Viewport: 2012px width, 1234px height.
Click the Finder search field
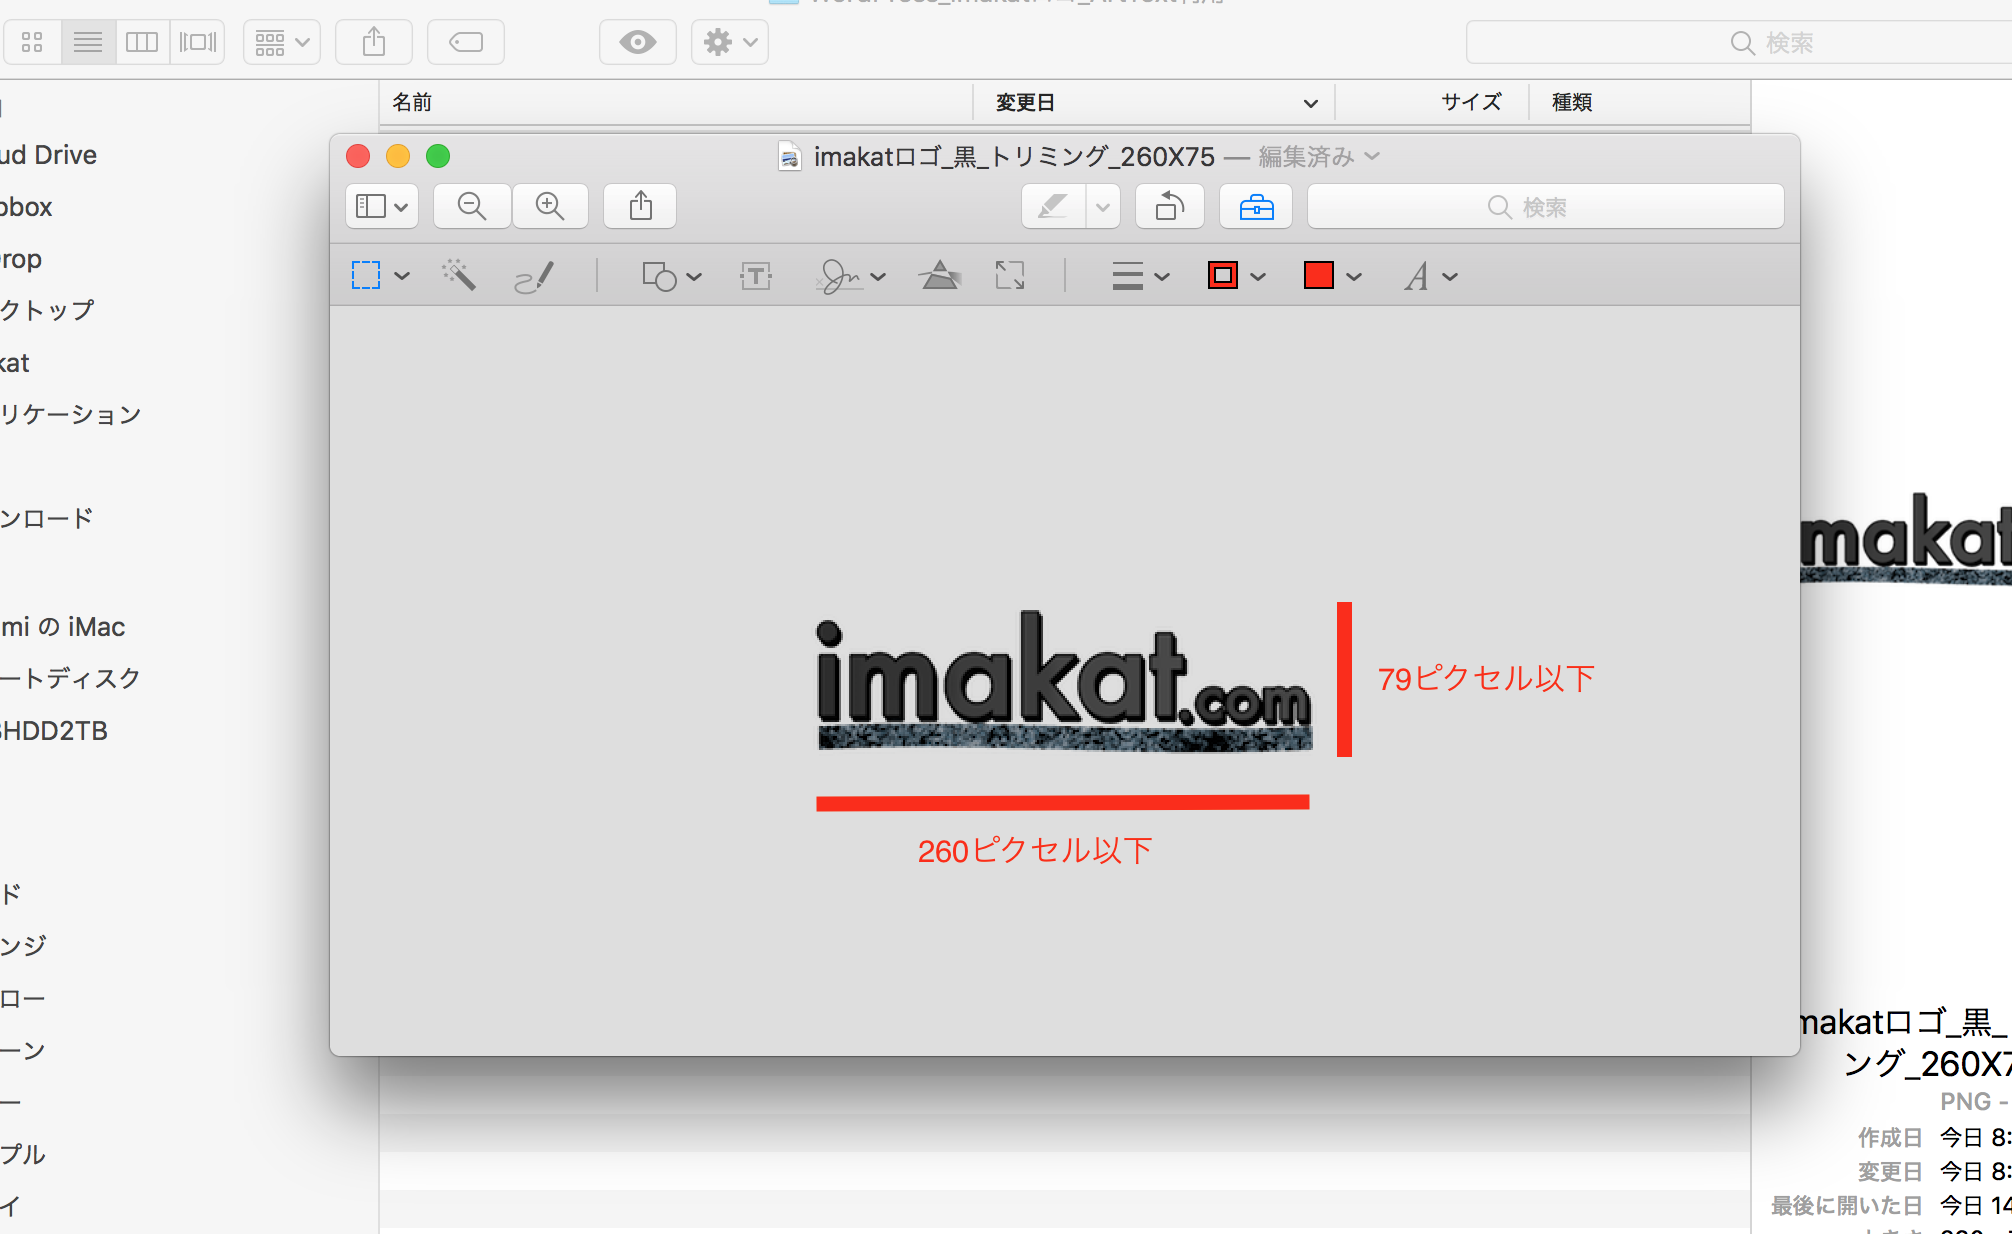pos(1740,42)
